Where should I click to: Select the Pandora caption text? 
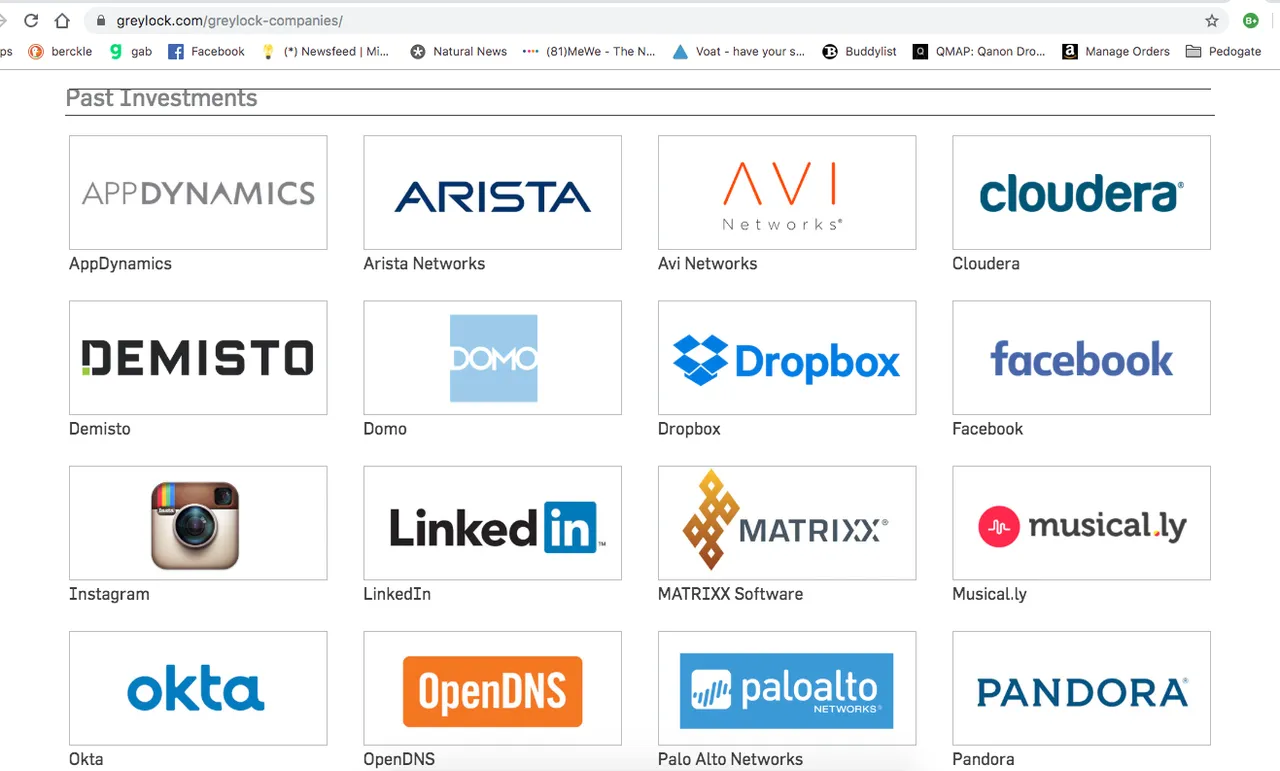(984, 759)
